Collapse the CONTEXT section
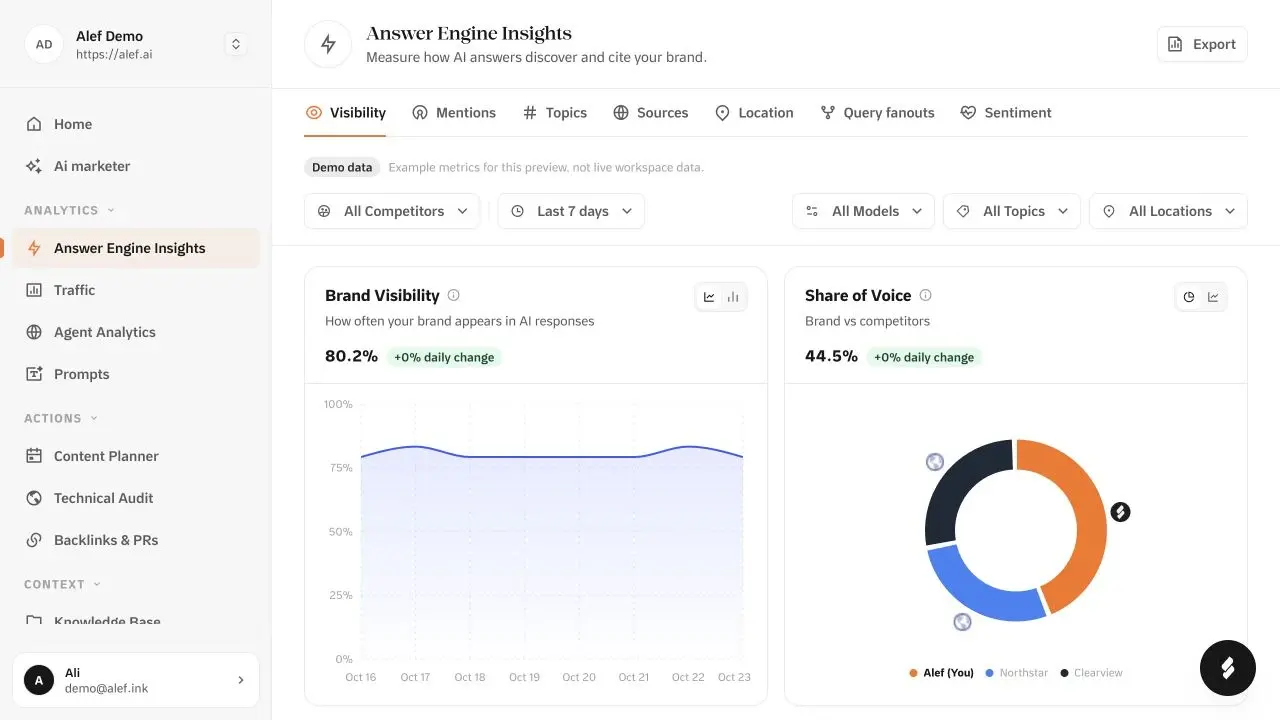This screenshot has height=720, width=1280. click(x=63, y=584)
